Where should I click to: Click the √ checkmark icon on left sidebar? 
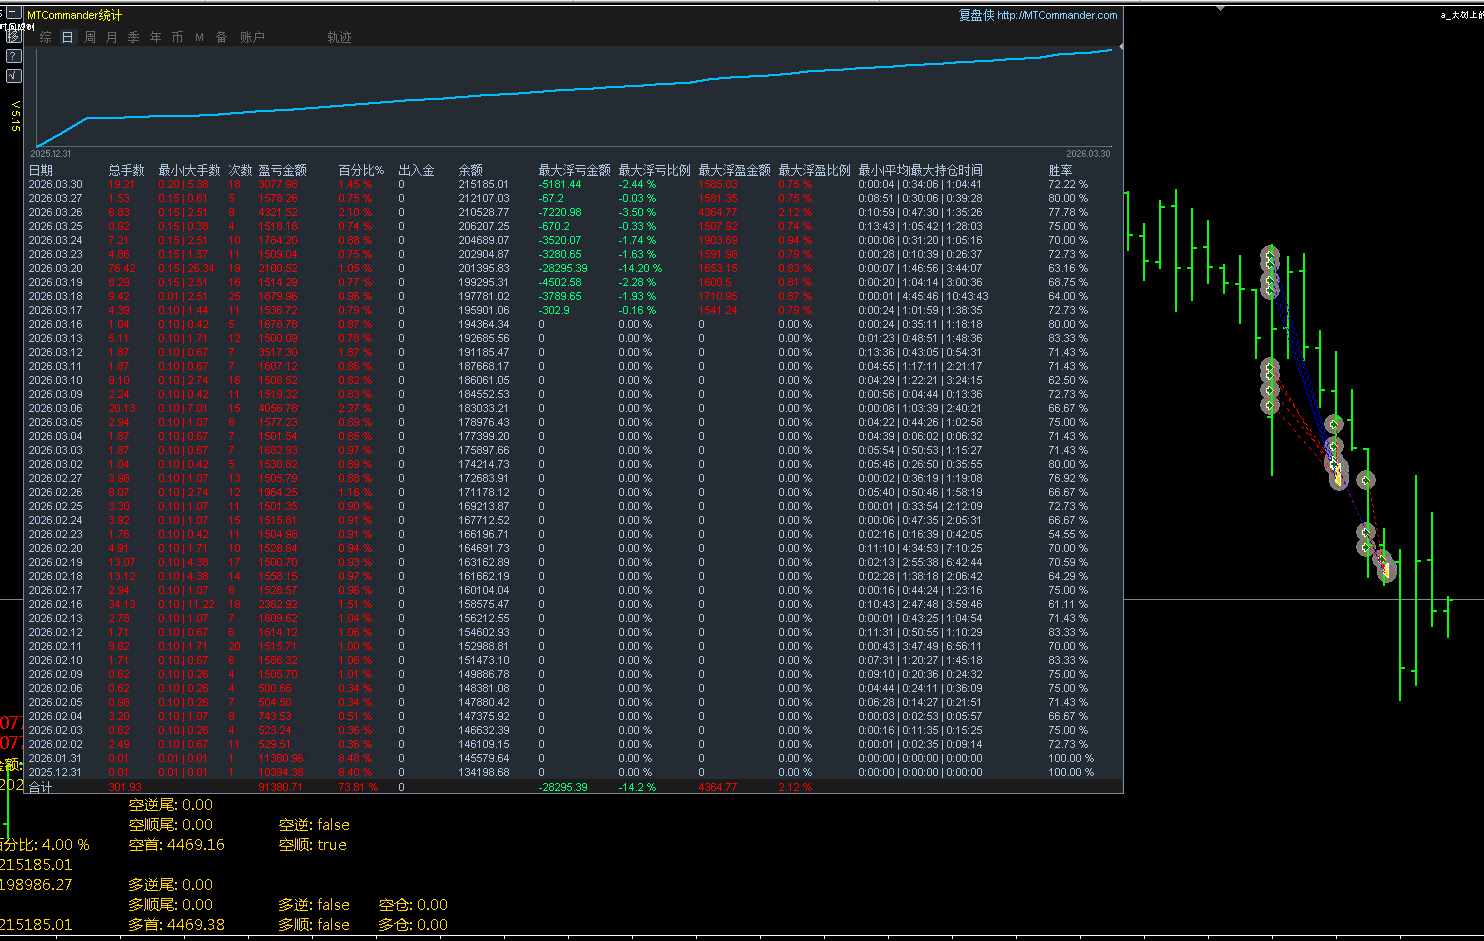(13, 76)
